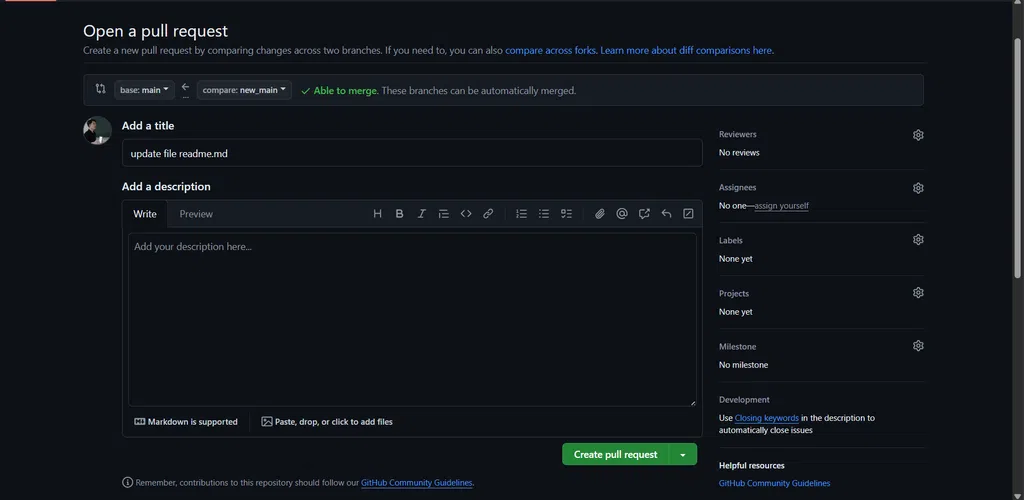
Task: Click the No milestone text
Action: [x=743, y=365]
